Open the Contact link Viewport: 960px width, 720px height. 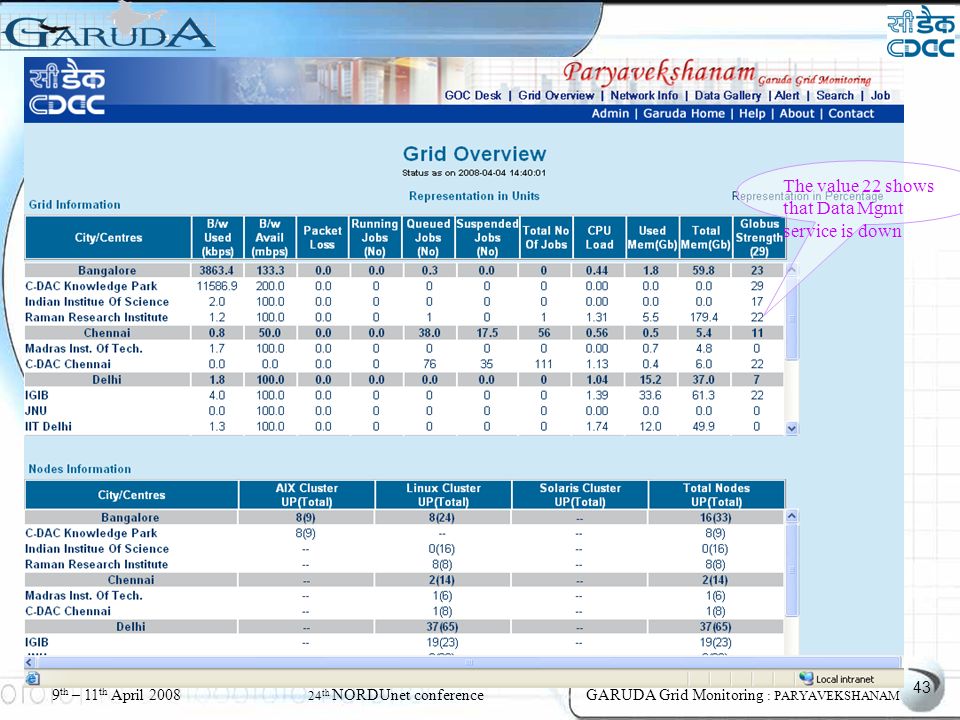(x=851, y=113)
